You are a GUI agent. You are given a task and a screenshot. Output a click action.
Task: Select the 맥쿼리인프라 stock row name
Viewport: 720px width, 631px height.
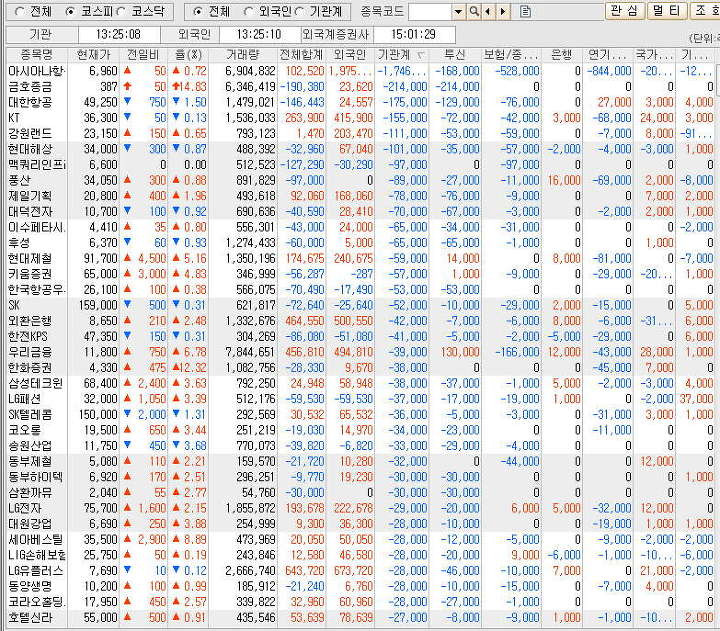[37, 165]
